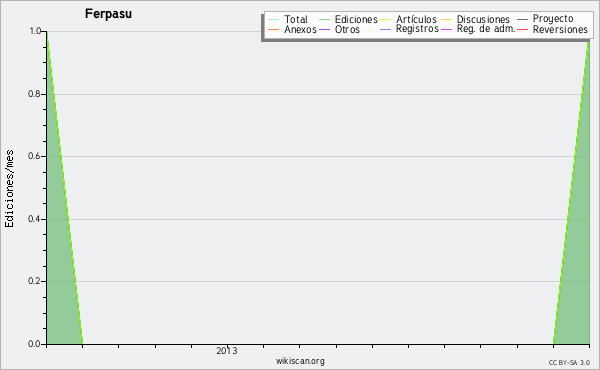The height and width of the screenshot is (370, 600).
Task: Click the wikiscan.org caption
Action: [x=300, y=361]
